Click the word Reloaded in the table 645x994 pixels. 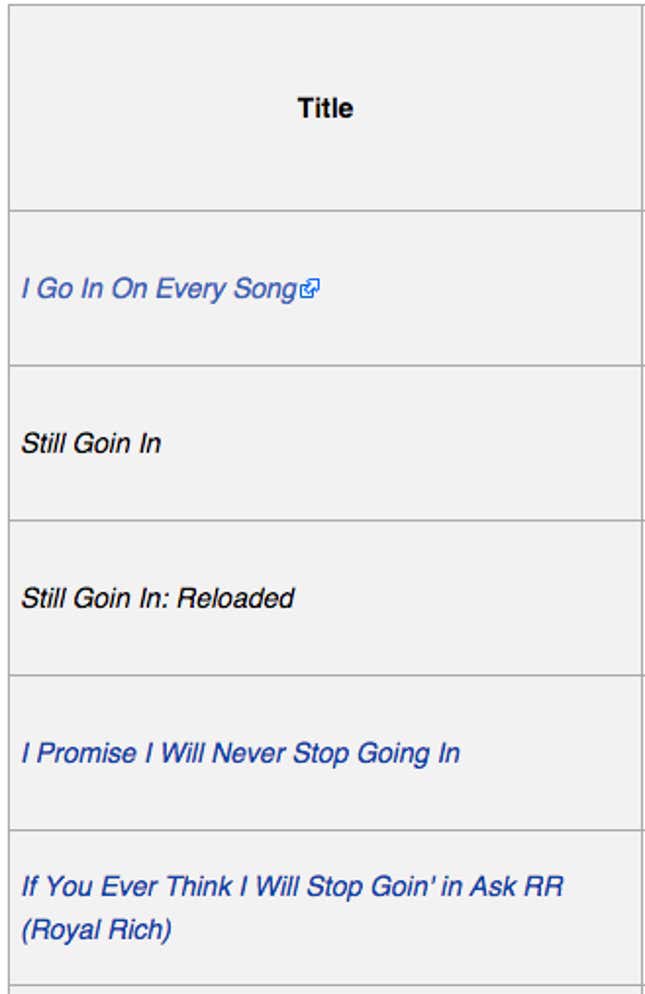pyautogui.click(x=235, y=598)
